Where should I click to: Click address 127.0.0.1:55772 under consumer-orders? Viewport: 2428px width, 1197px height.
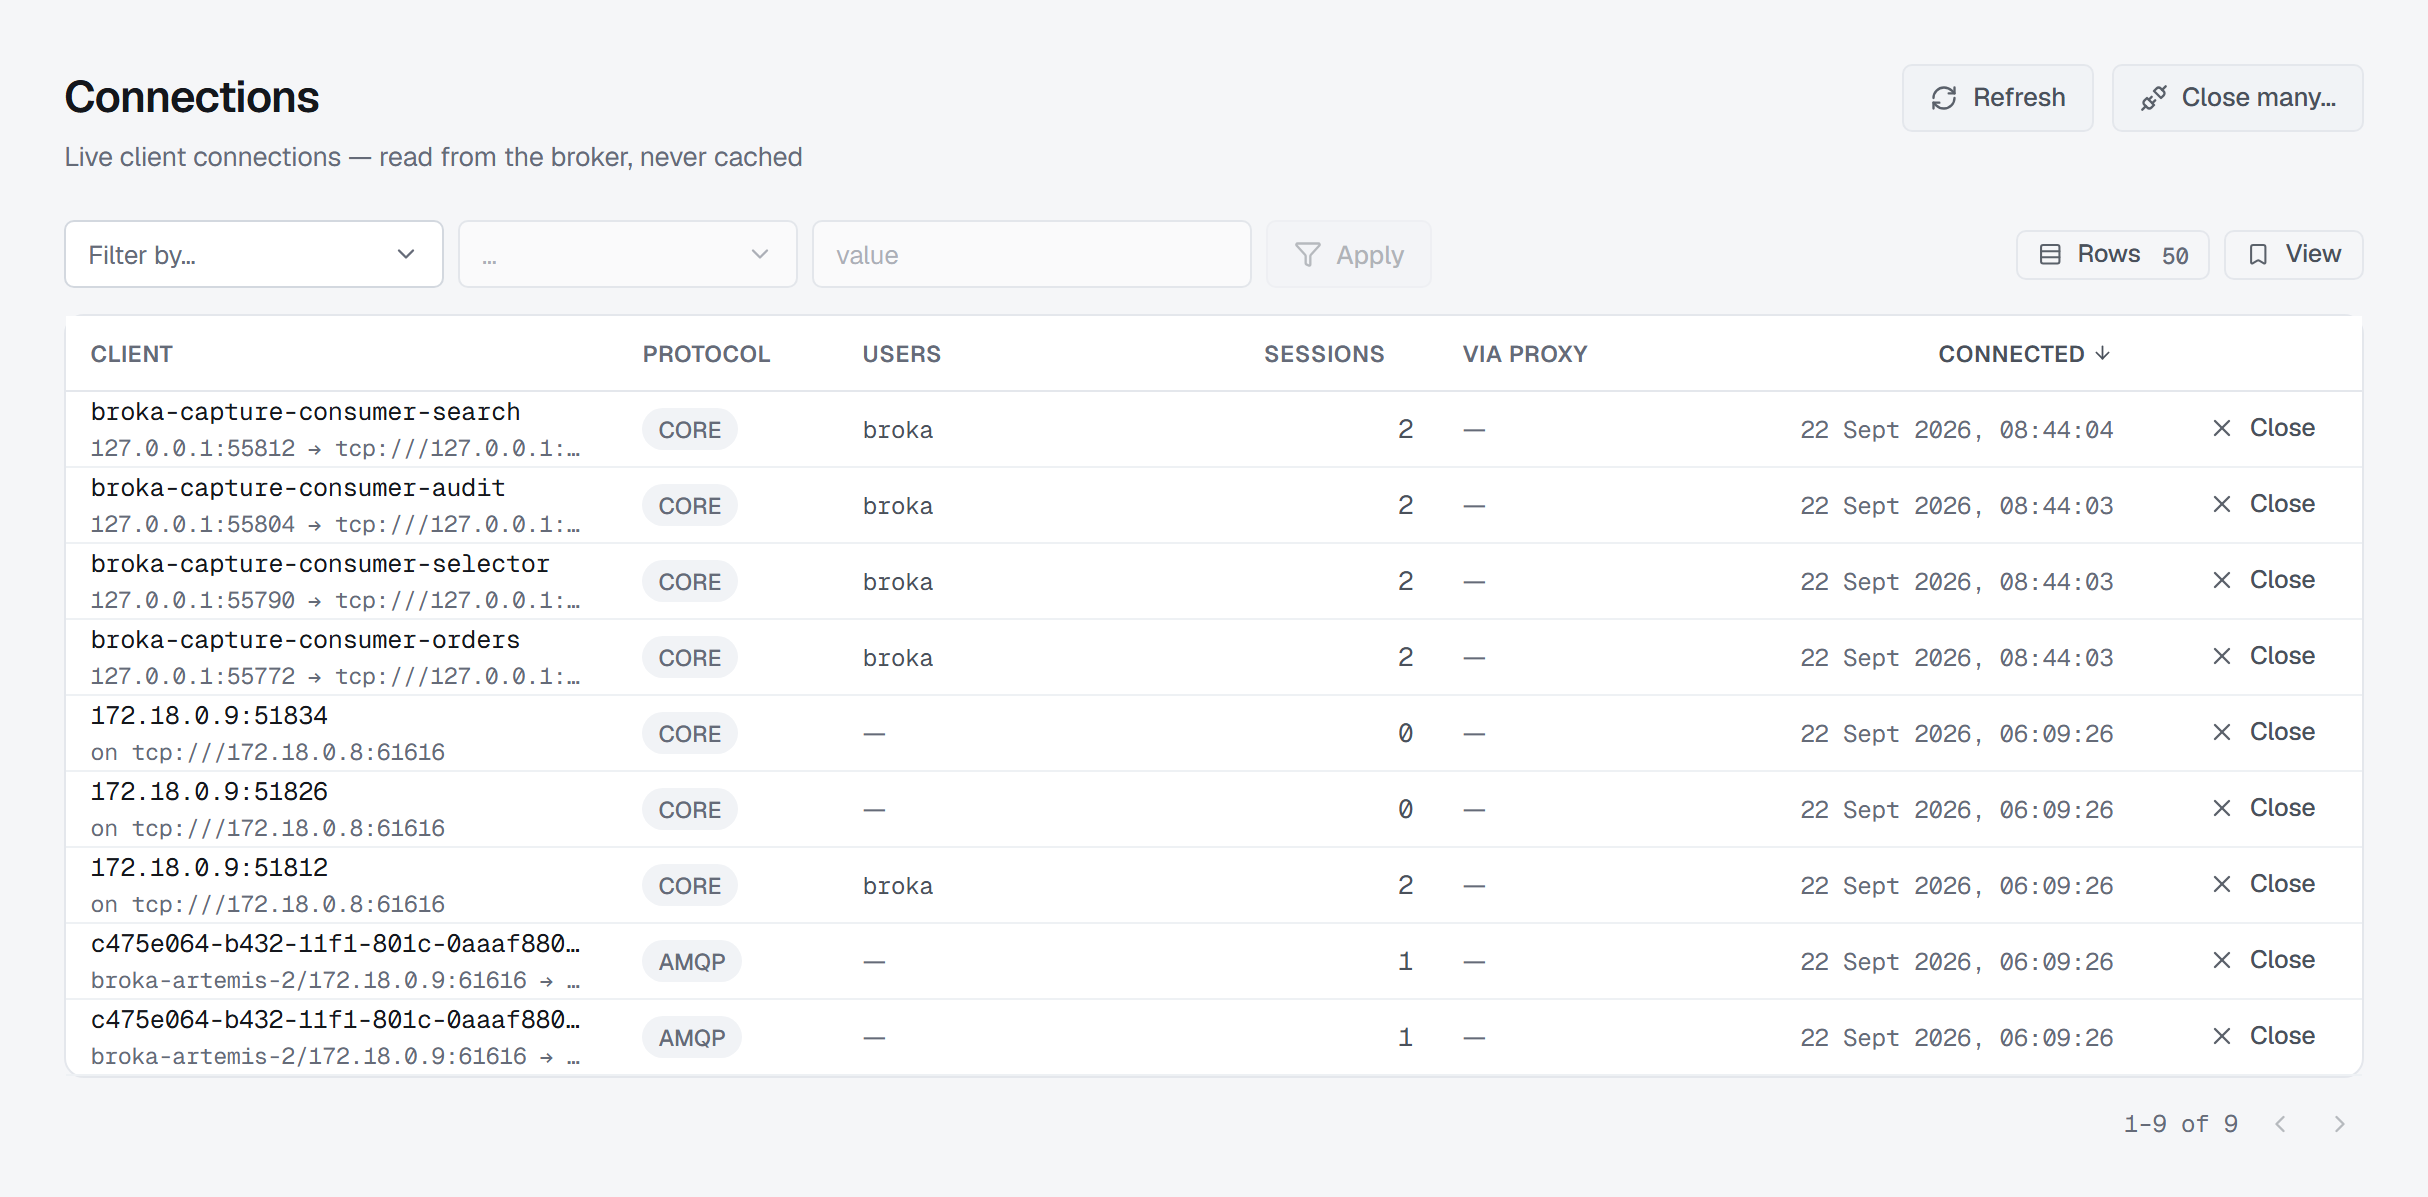193,677
